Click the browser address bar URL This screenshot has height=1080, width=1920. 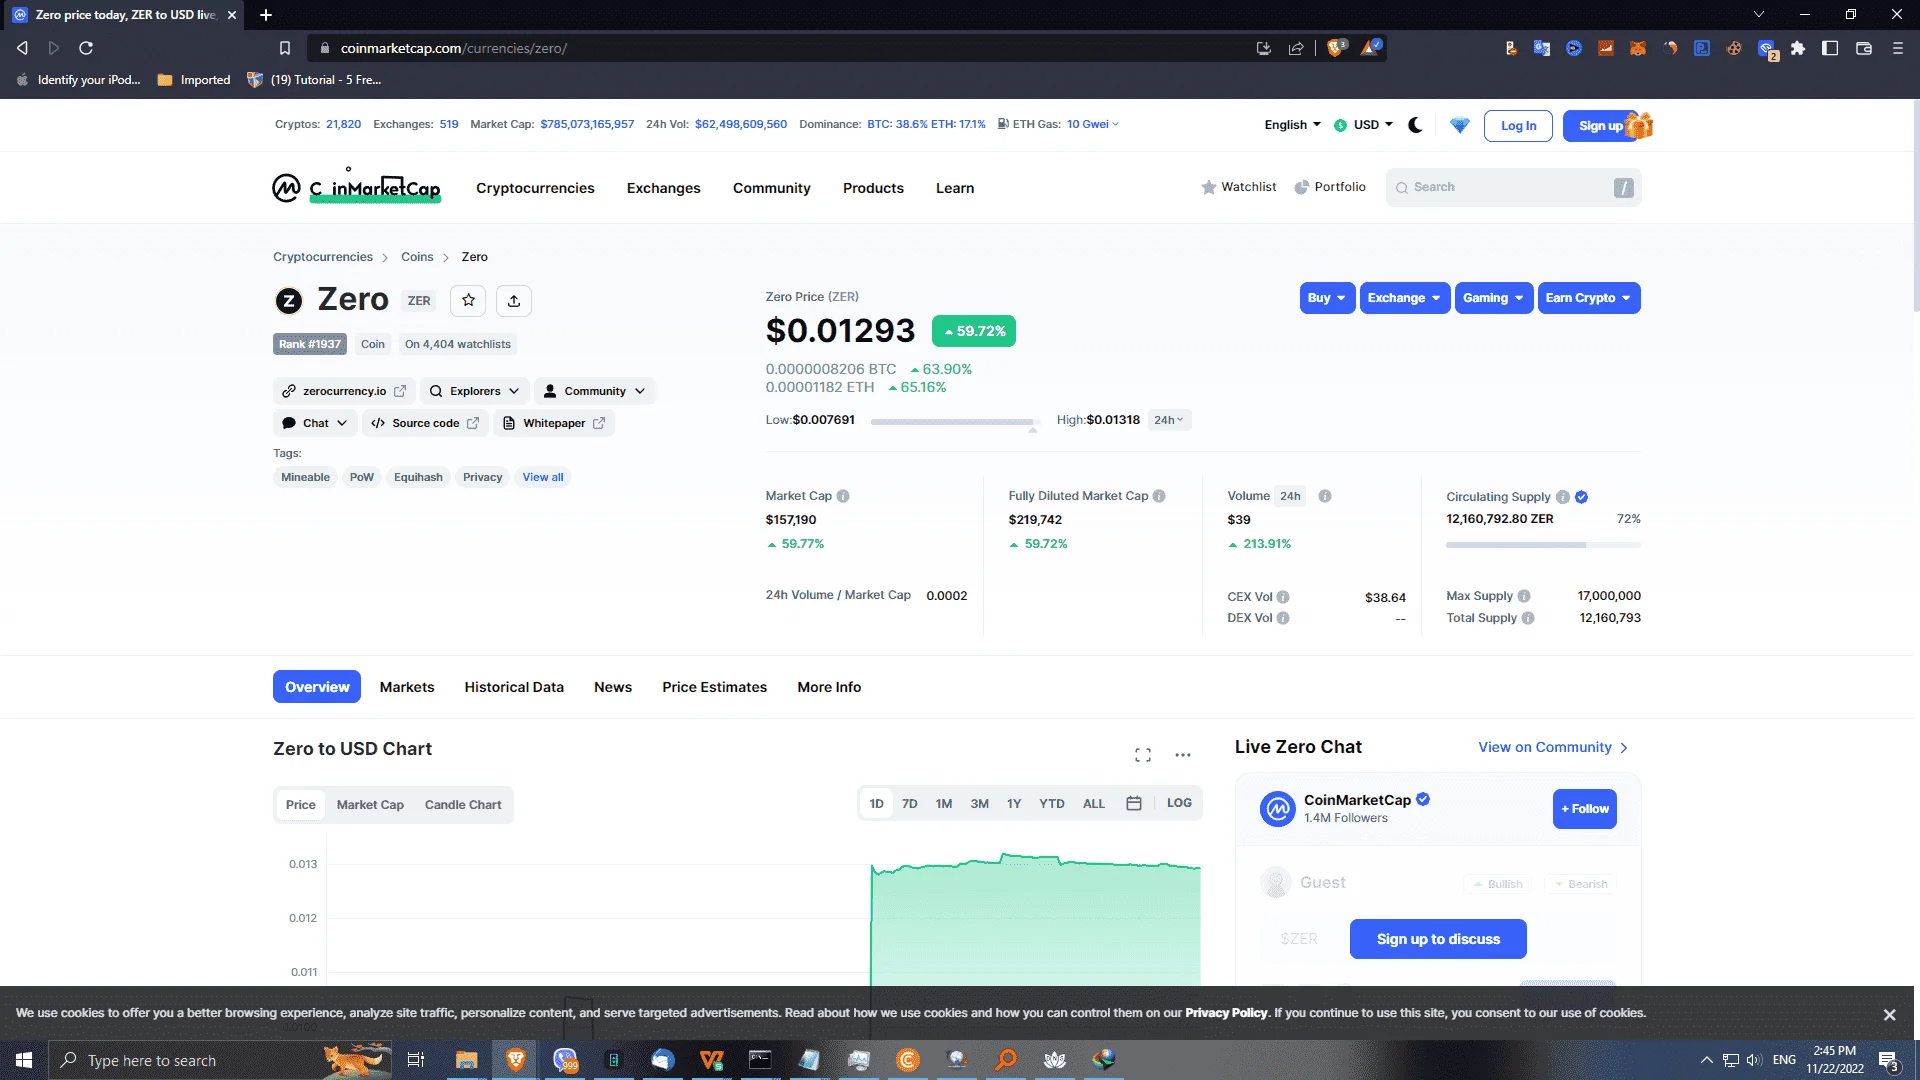pyautogui.click(x=453, y=48)
